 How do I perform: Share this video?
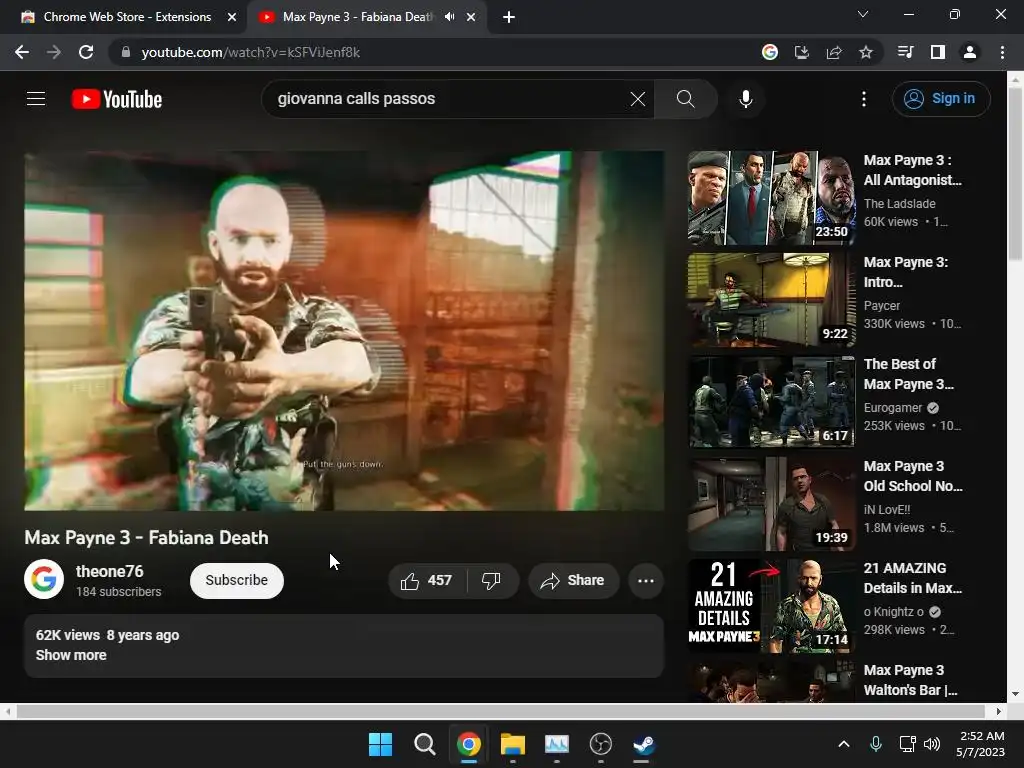click(x=573, y=581)
